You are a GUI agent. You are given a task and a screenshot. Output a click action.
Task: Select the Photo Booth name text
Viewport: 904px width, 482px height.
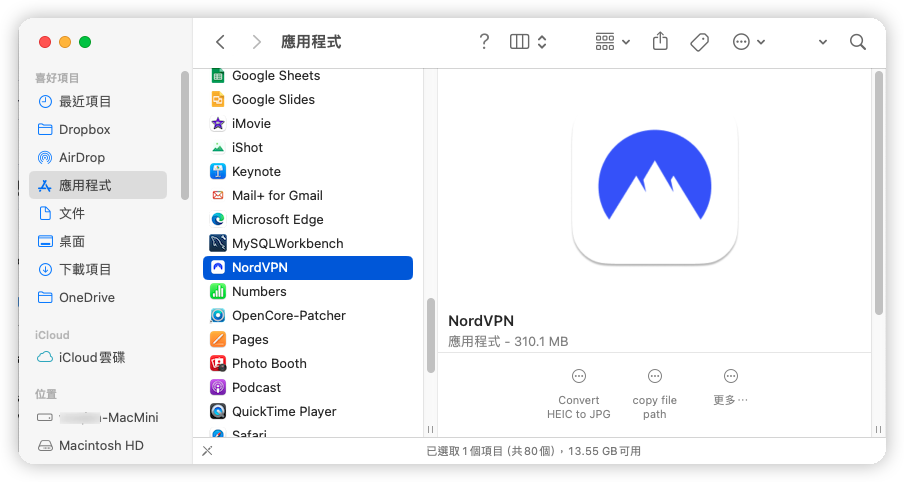click(269, 364)
